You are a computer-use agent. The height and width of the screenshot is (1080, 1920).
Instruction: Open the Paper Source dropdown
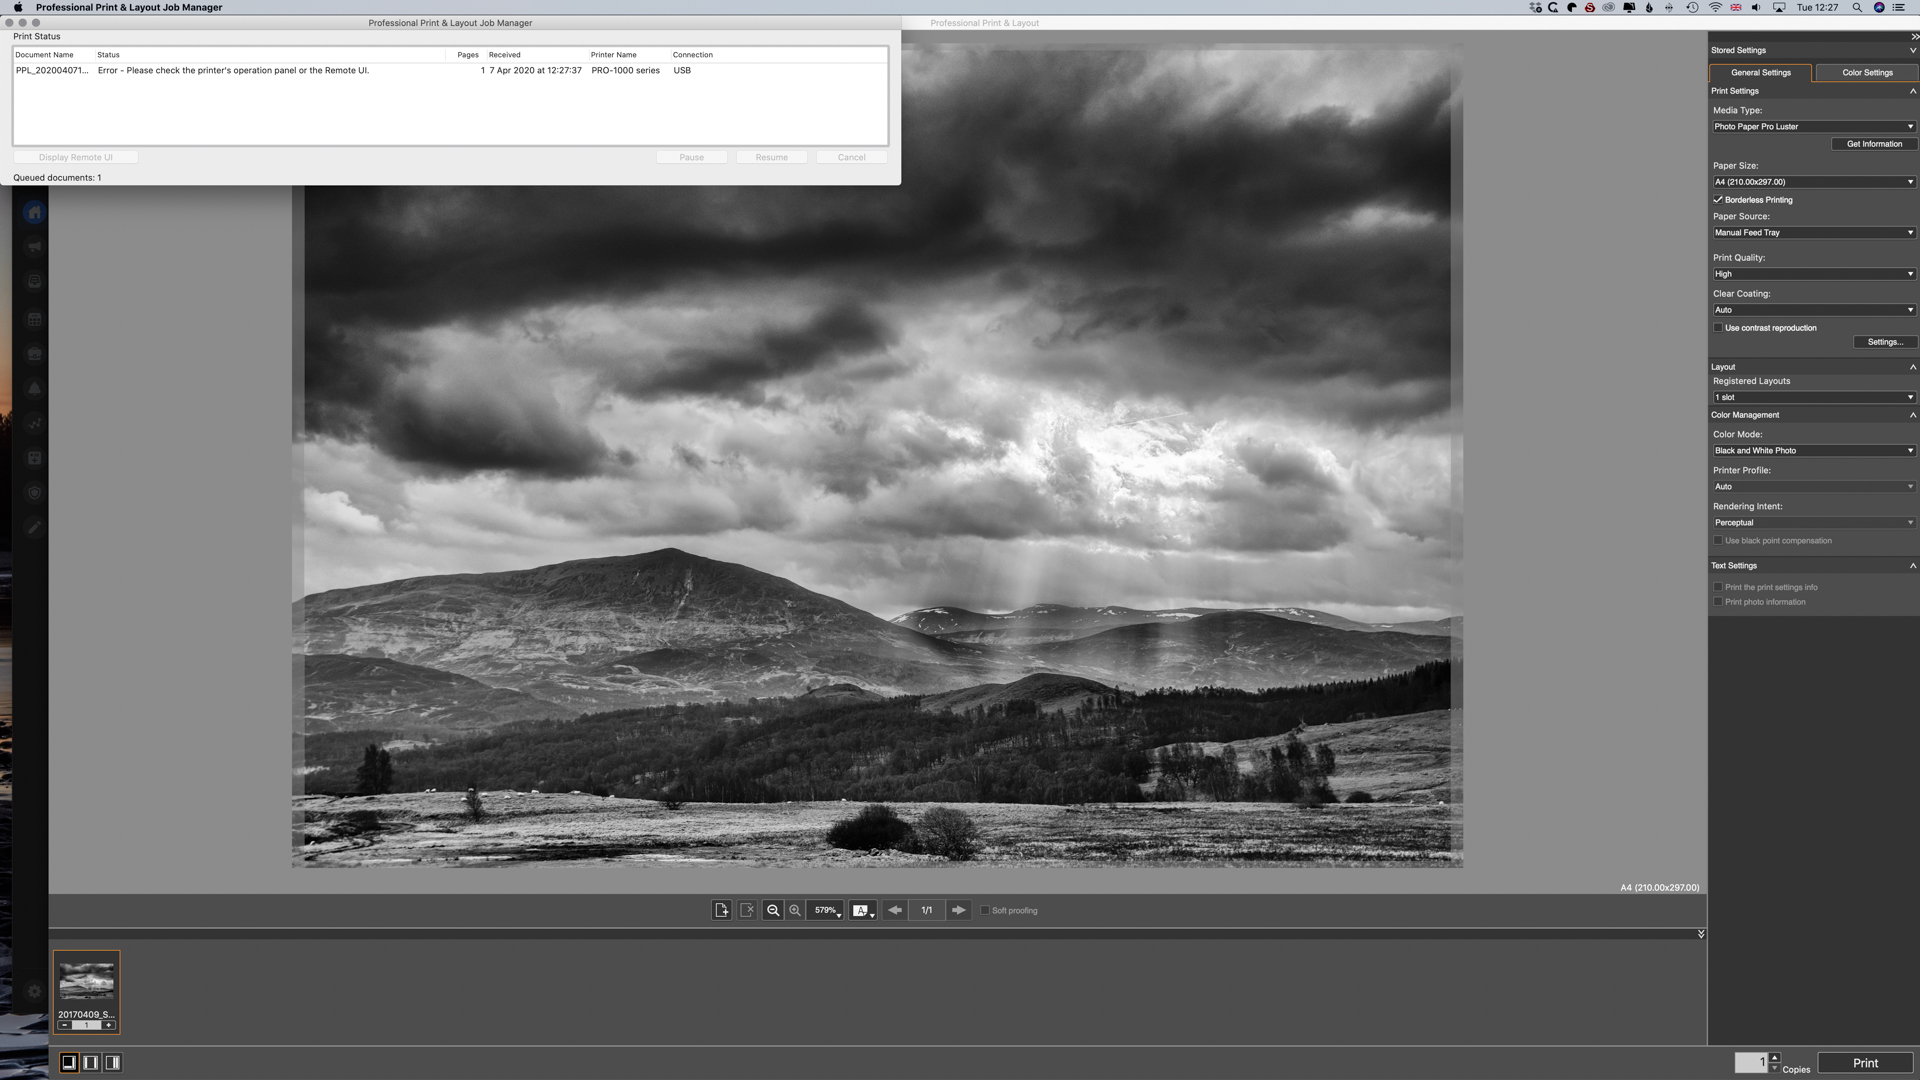click(1813, 233)
